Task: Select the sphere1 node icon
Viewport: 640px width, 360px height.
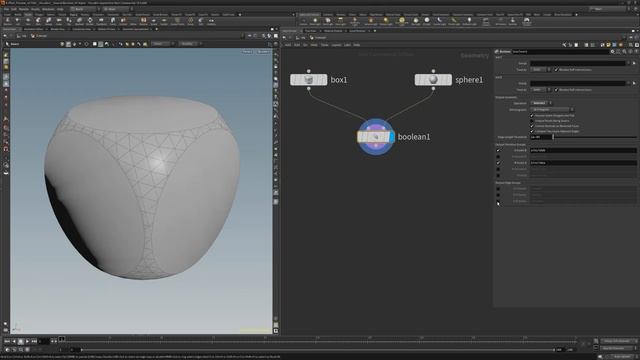Action: point(433,80)
